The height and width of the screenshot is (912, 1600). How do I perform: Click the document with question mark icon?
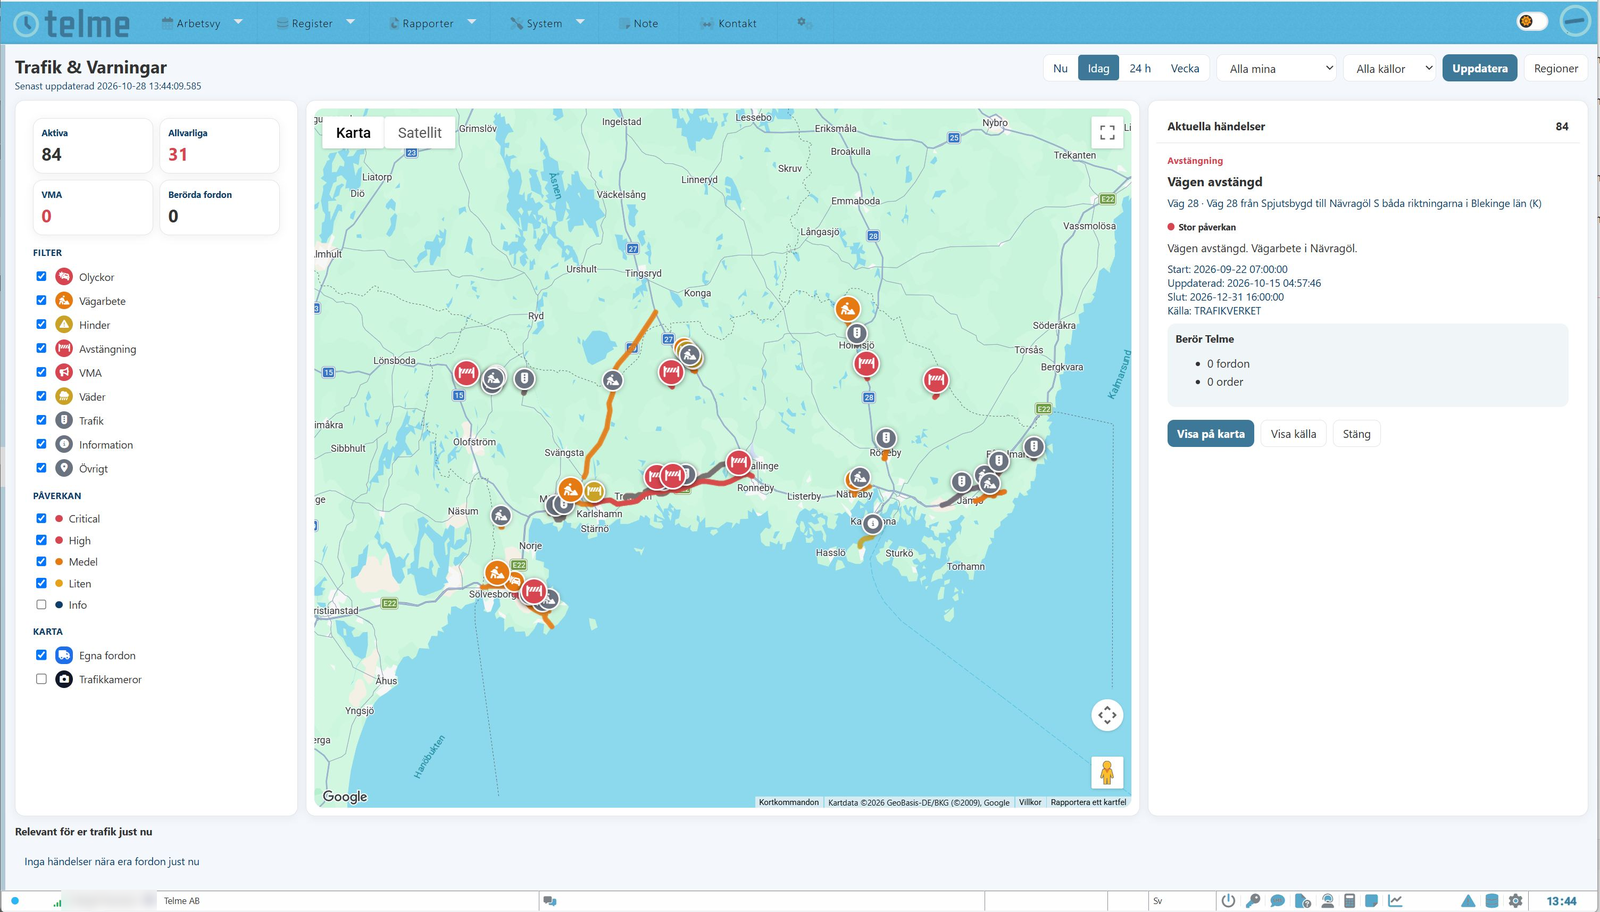click(1302, 901)
